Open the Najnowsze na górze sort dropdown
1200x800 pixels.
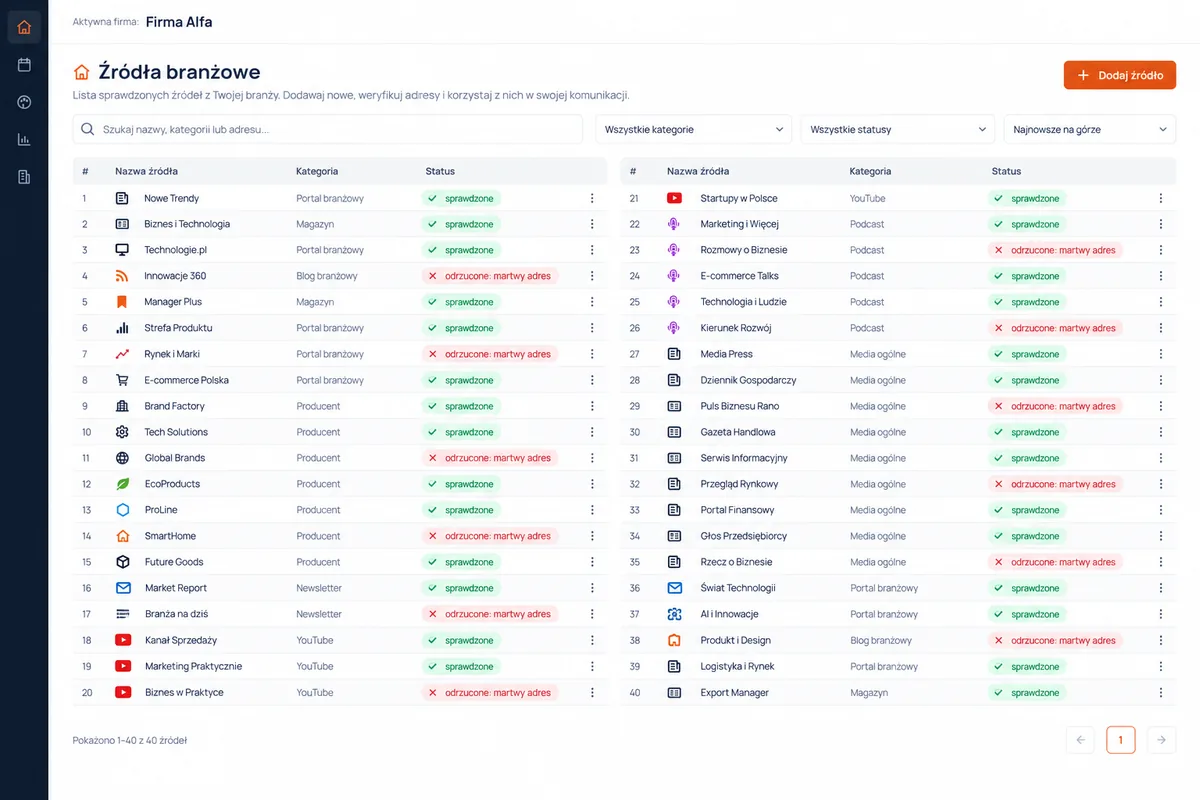(1090, 129)
